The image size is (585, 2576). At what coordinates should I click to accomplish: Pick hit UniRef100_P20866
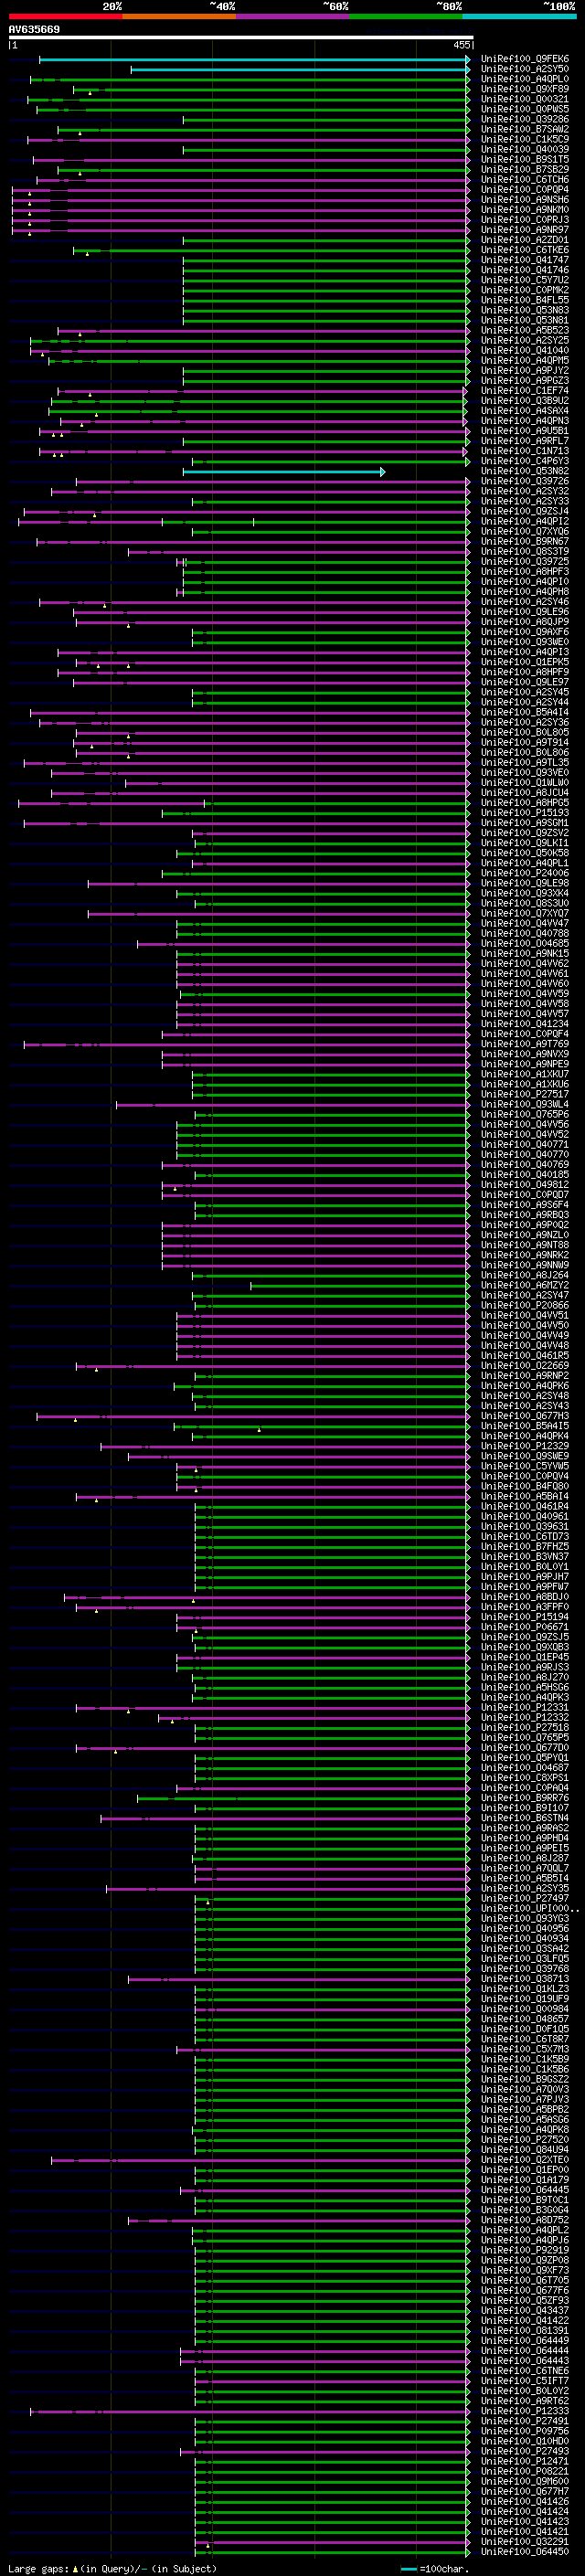pyautogui.click(x=525, y=1305)
